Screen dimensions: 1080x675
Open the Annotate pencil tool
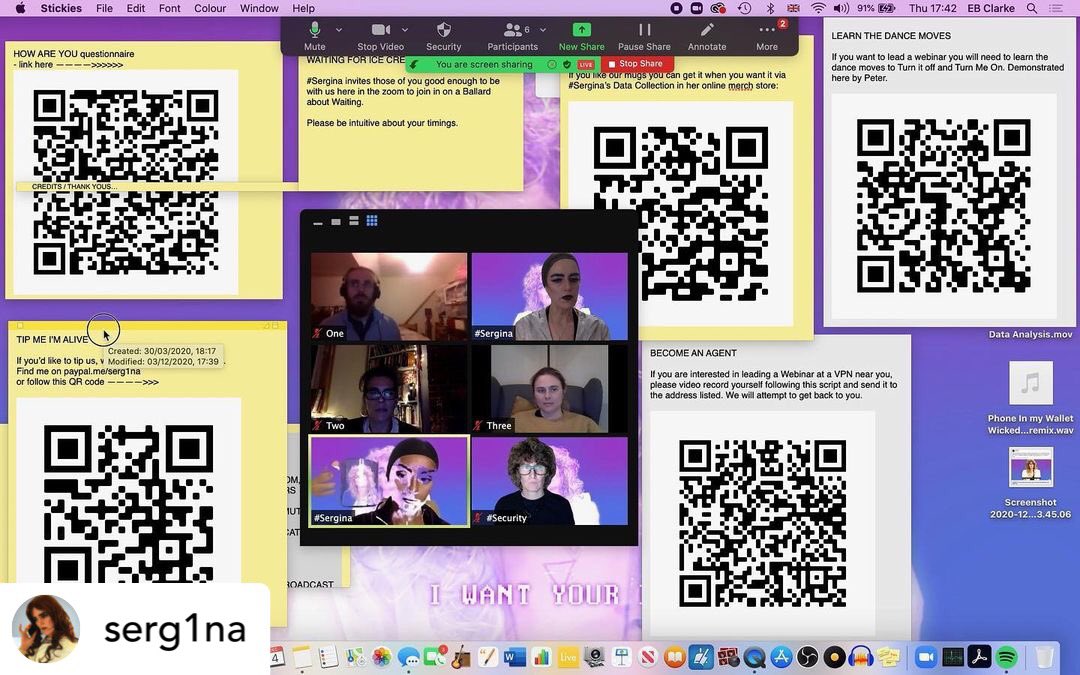[707, 36]
